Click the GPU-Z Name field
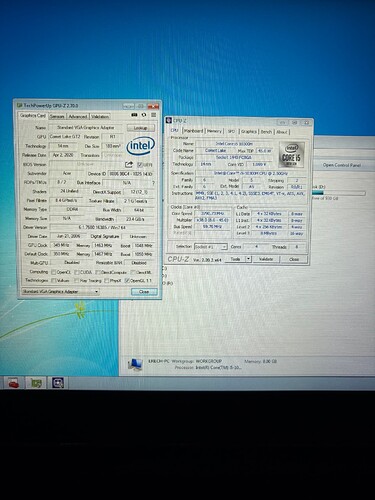This screenshot has height=500, width=375. (x=86, y=128)
